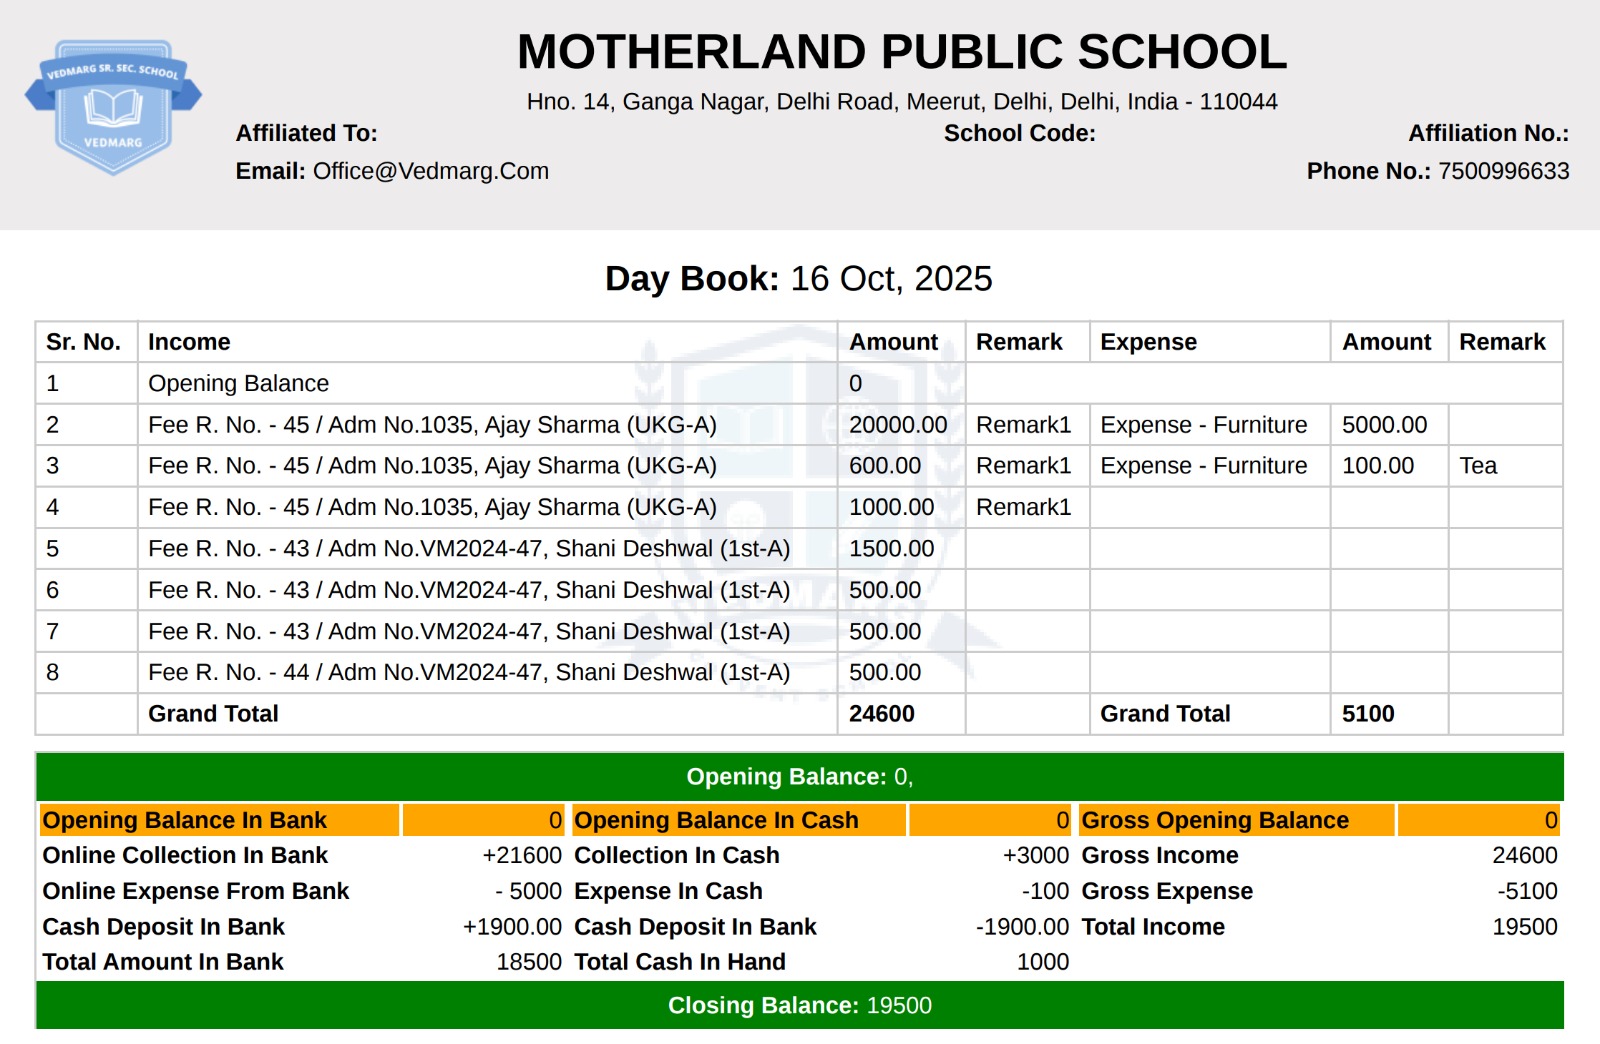Click the Day Book date 16 Oct, 2025
The height and width of the screenshot is (1044, 1600).
click(888, 280)
